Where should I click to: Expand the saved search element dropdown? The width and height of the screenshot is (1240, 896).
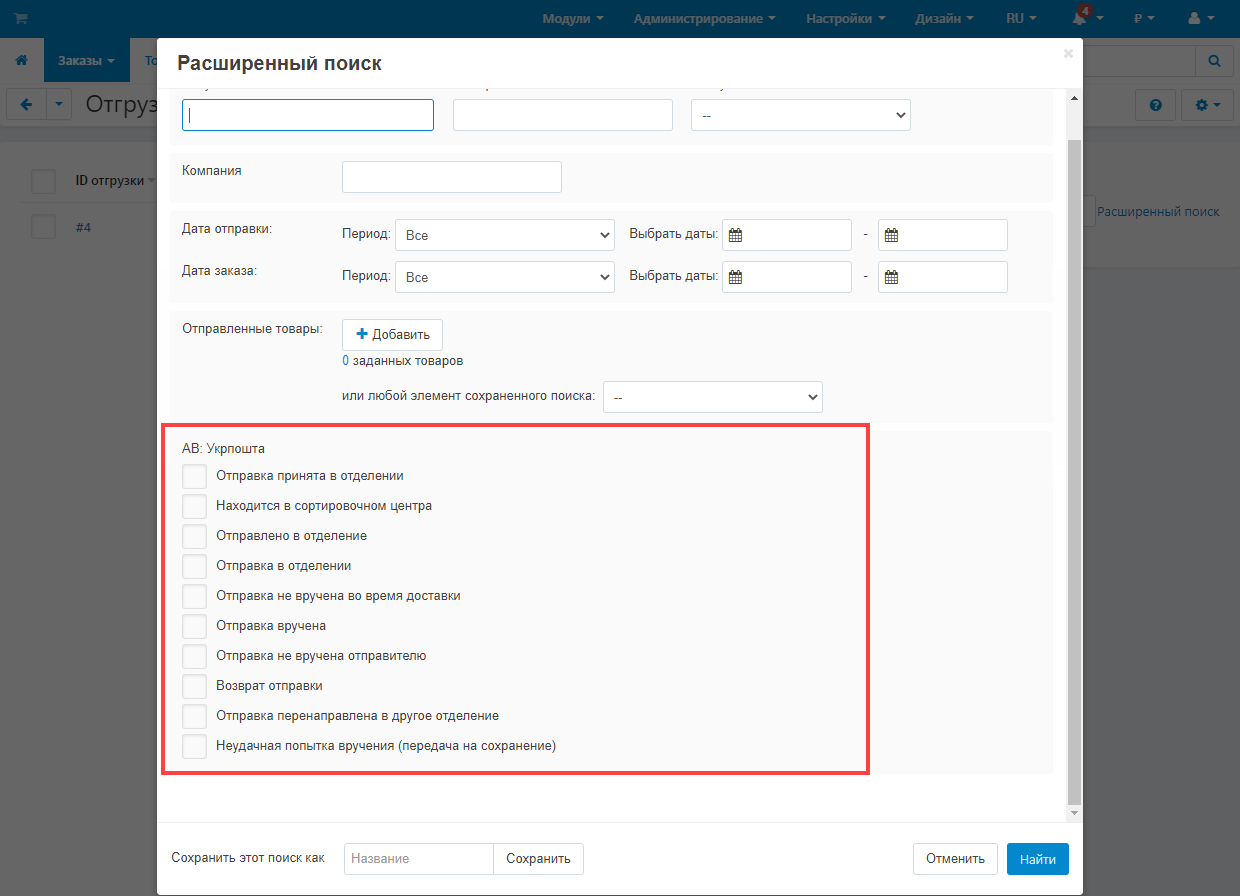point(713,397)
